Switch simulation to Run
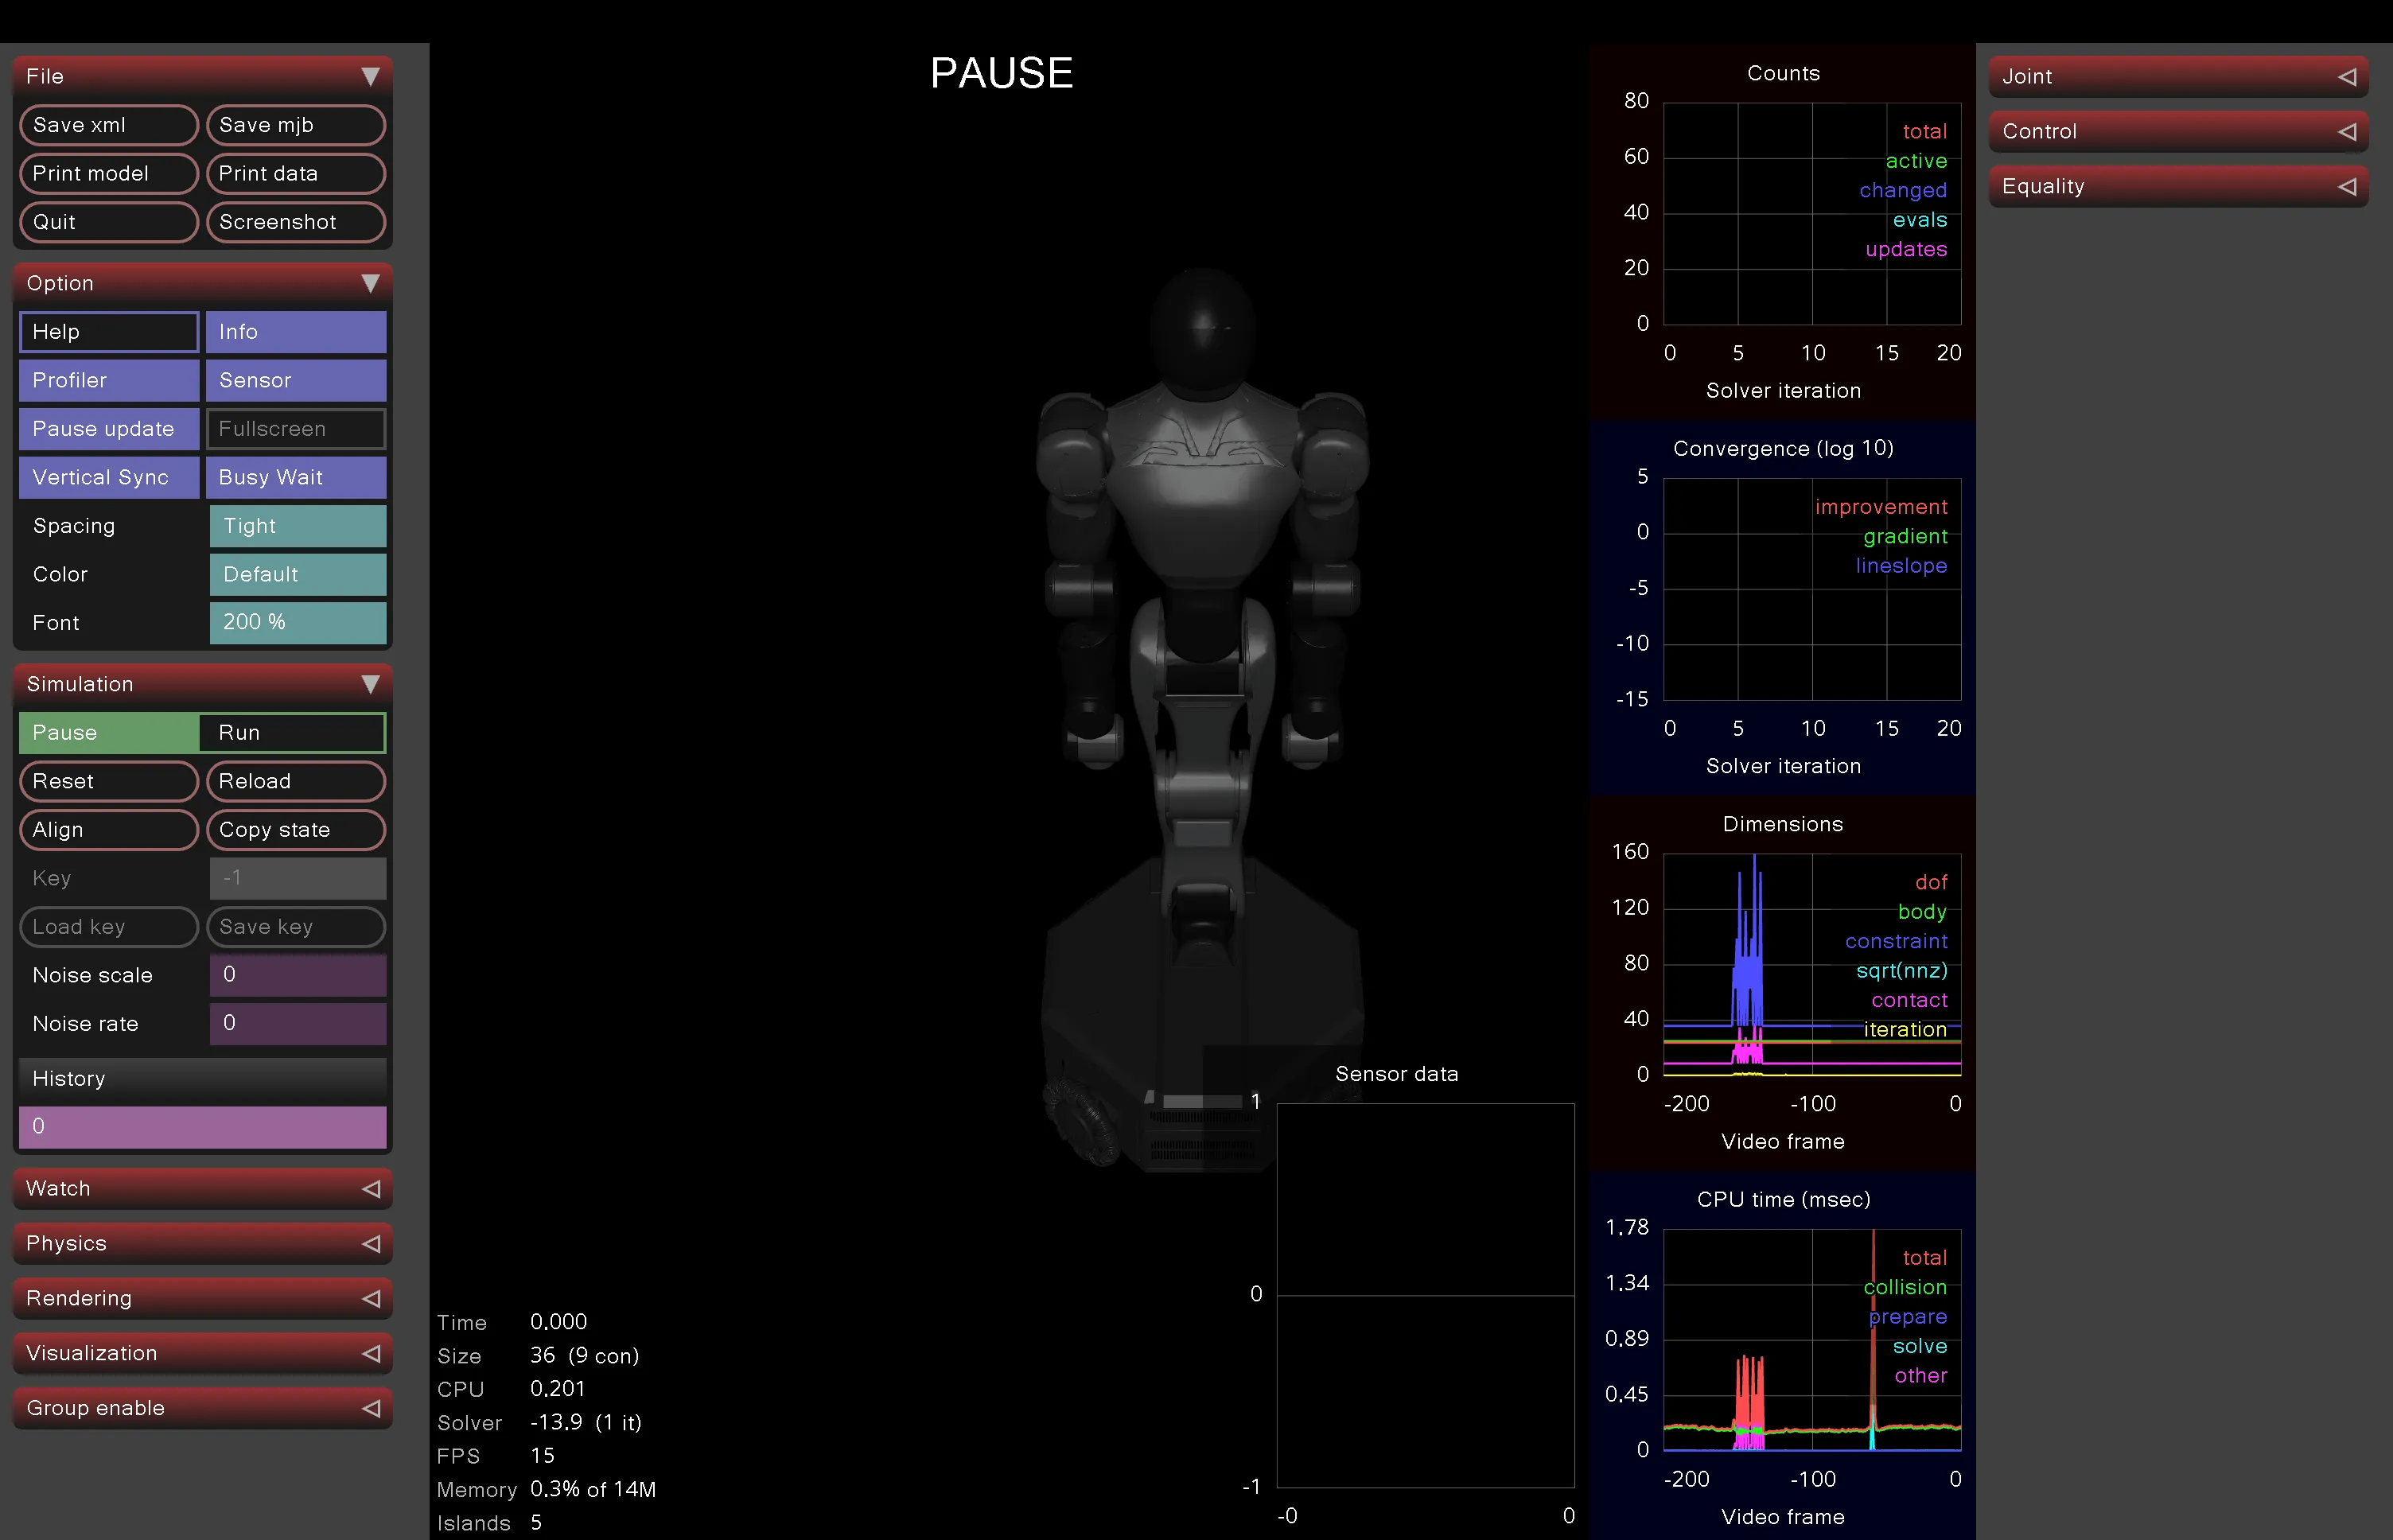The width and height of the screenshot is (2393, 1540). point(292,733)
